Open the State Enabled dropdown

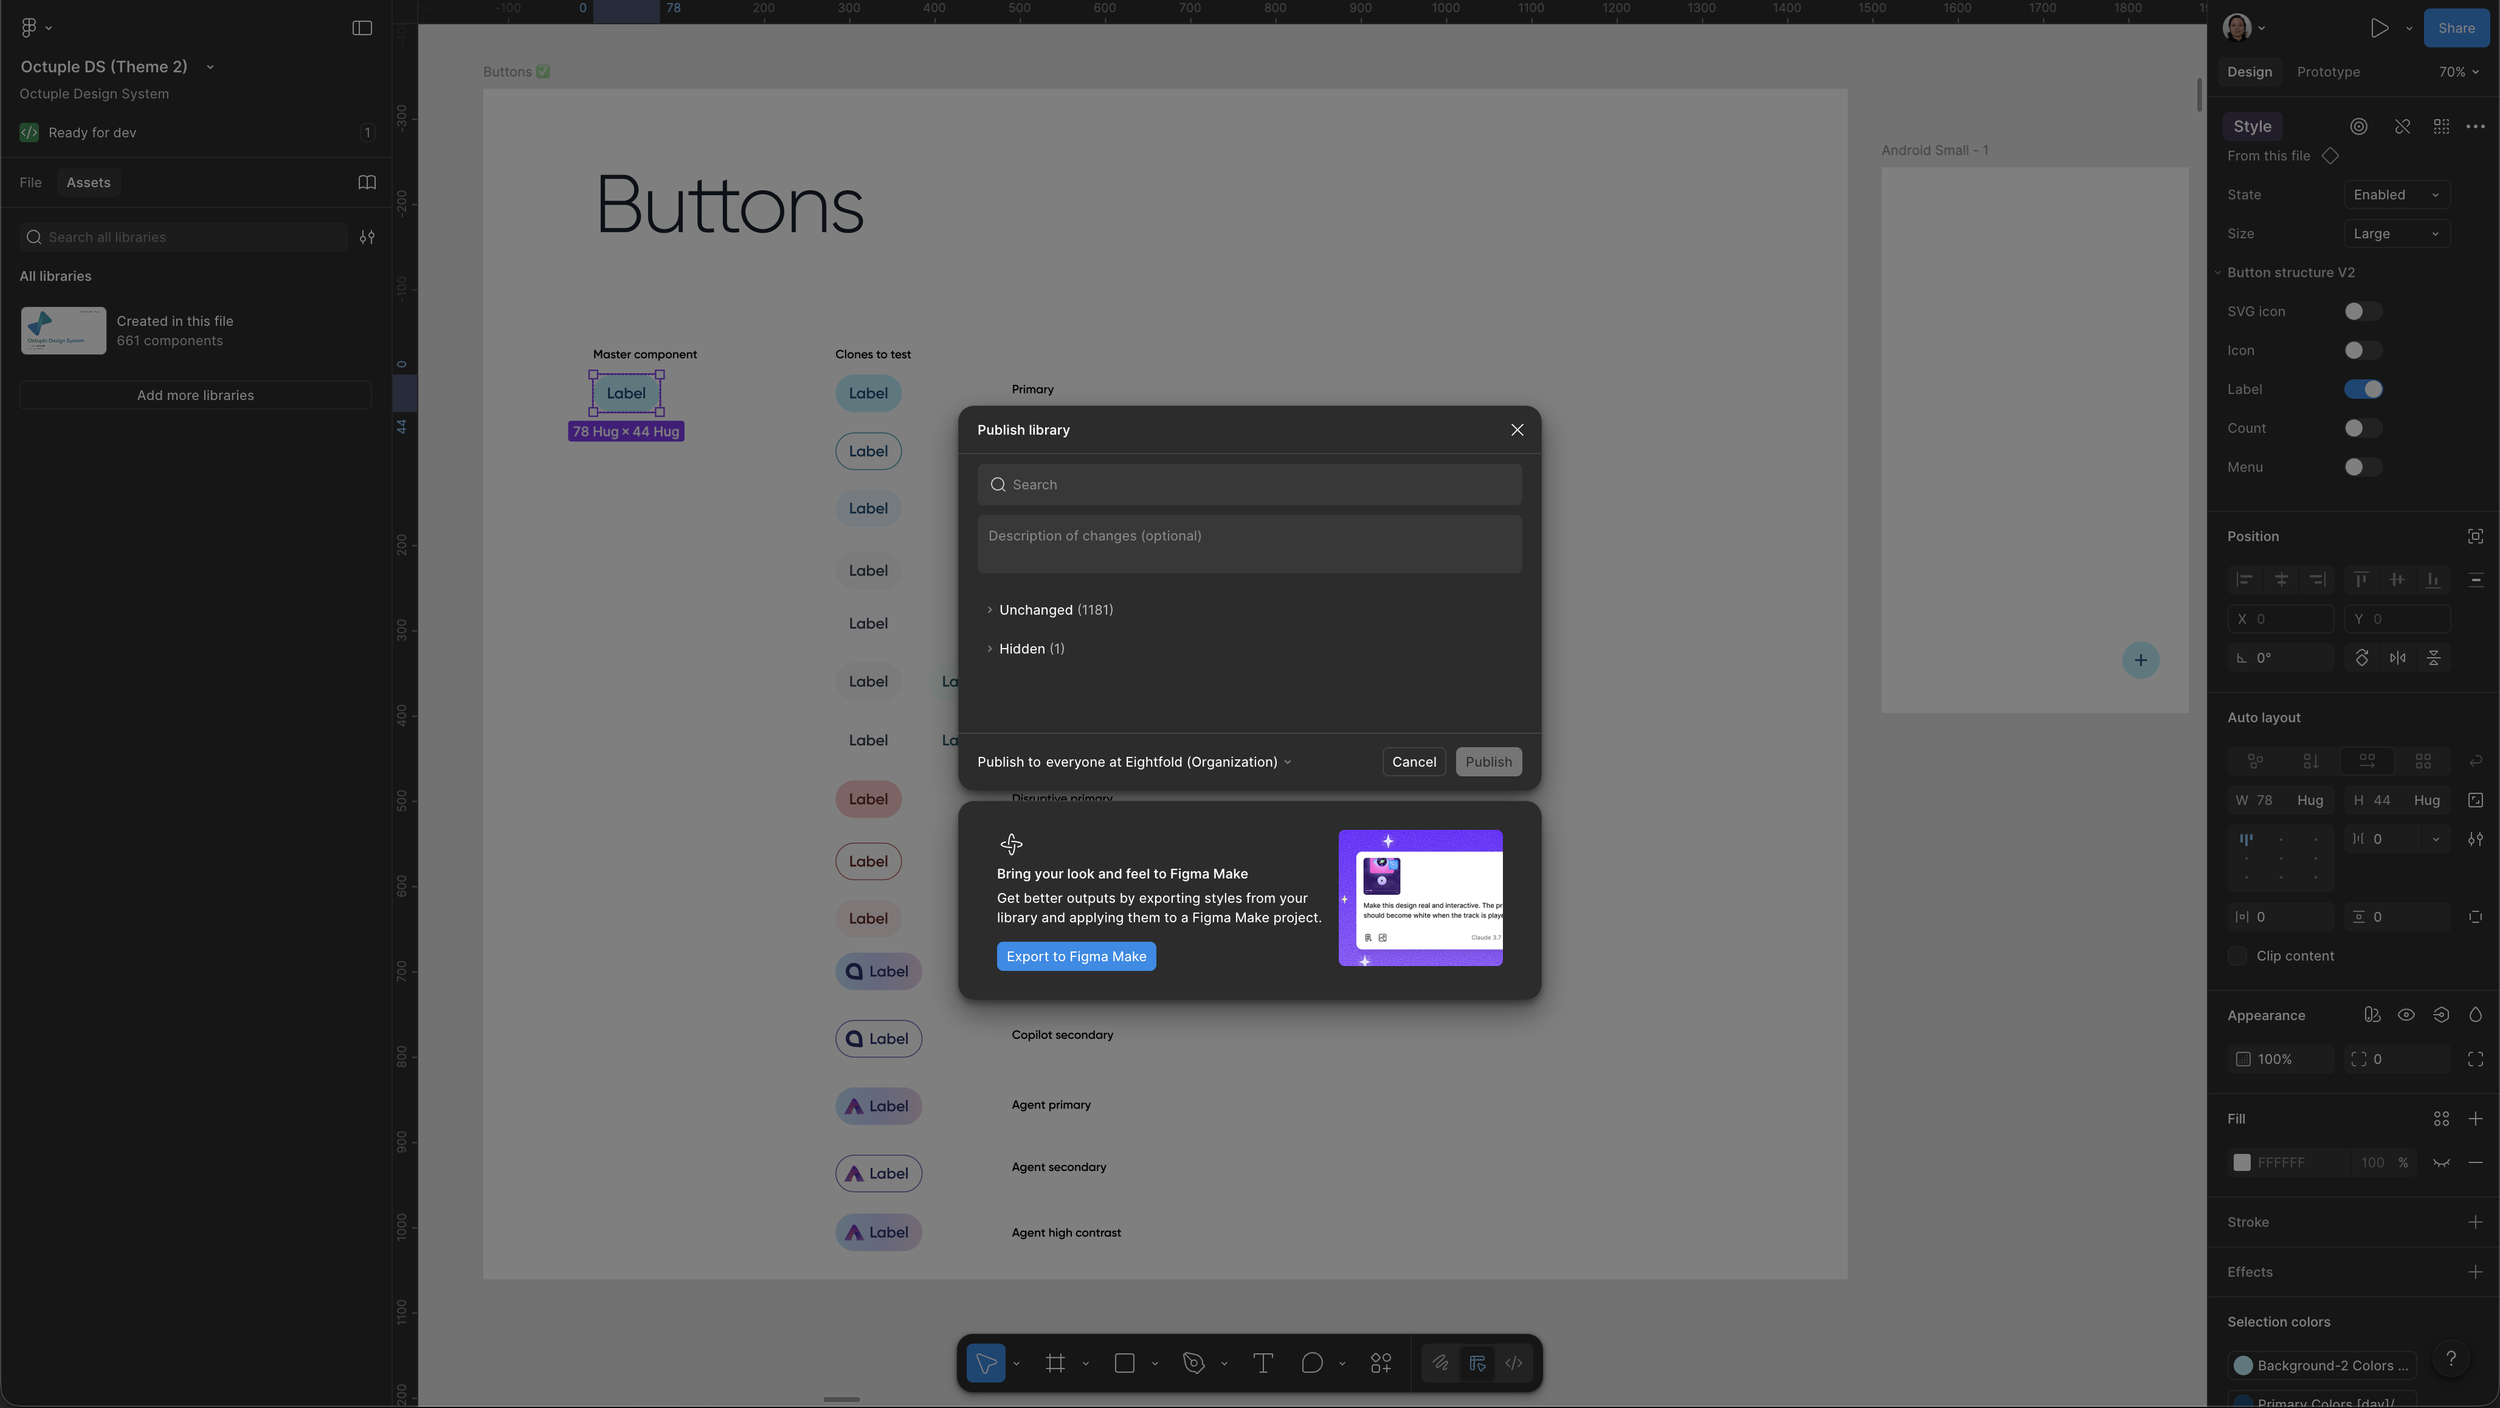click(2396, 195)
